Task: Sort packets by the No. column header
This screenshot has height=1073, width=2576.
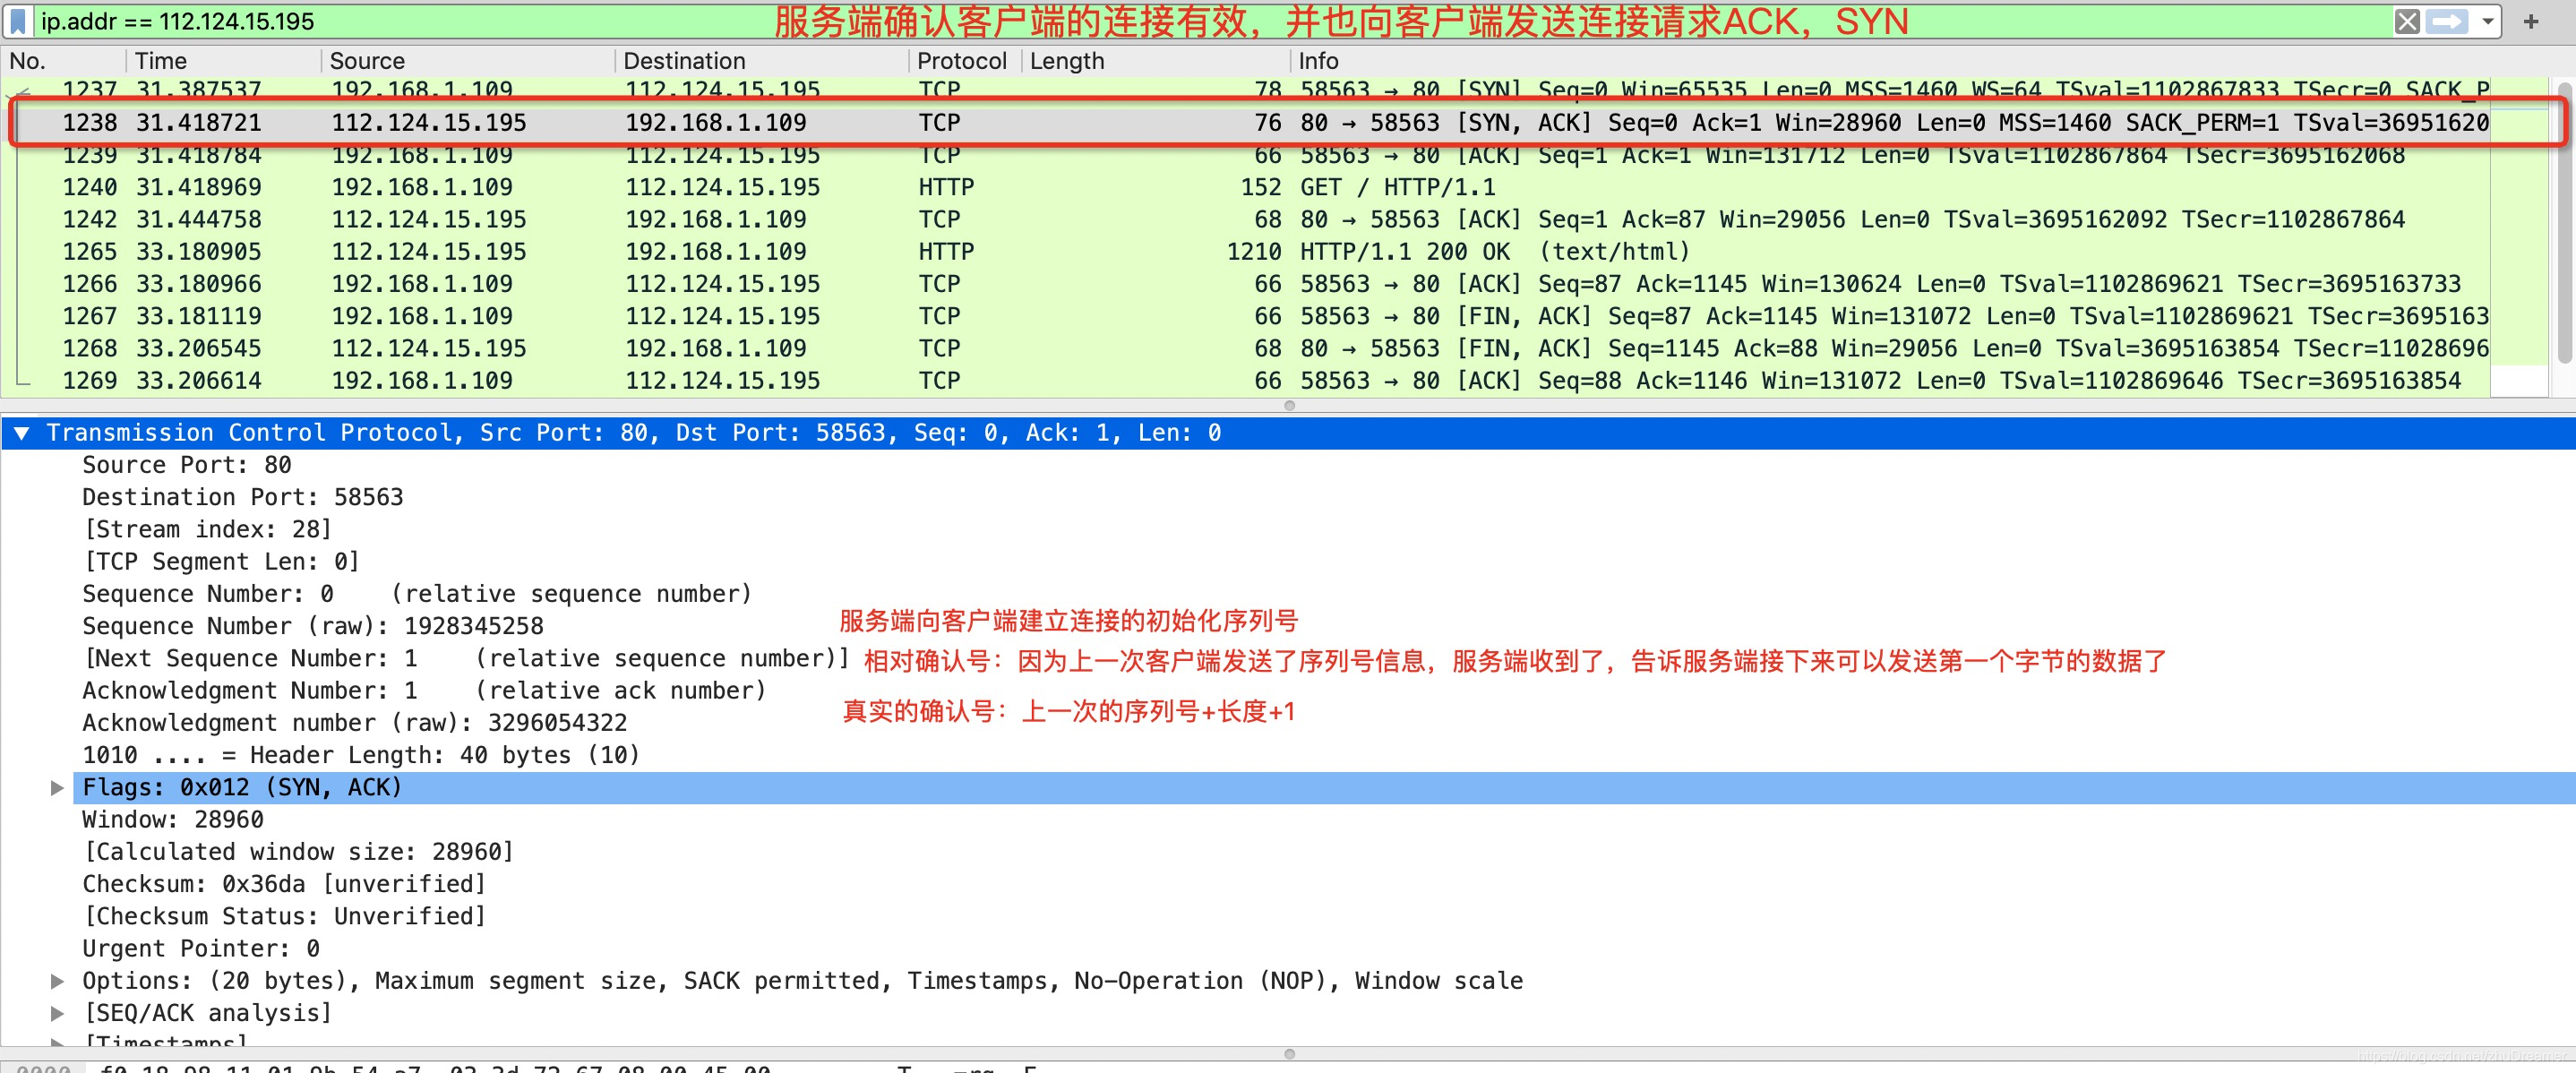Action: point(63,61)
